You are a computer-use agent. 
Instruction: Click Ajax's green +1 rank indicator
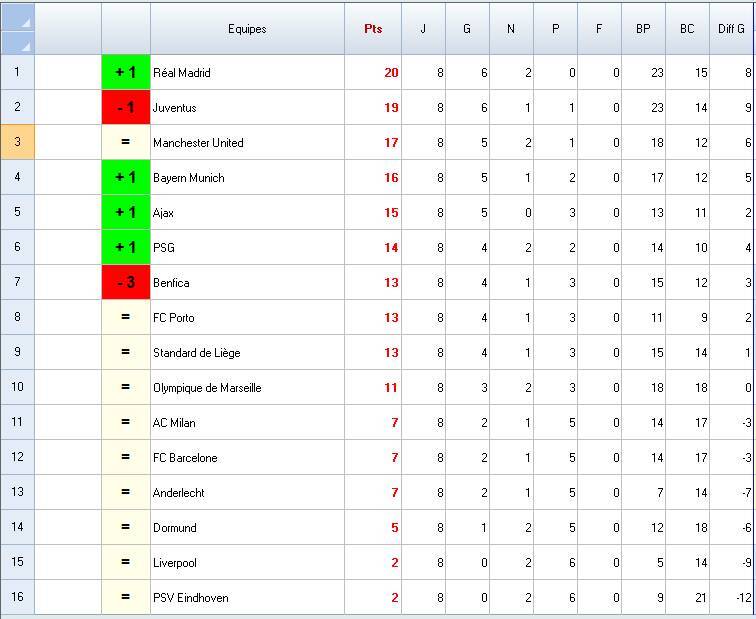coord(125,212)
